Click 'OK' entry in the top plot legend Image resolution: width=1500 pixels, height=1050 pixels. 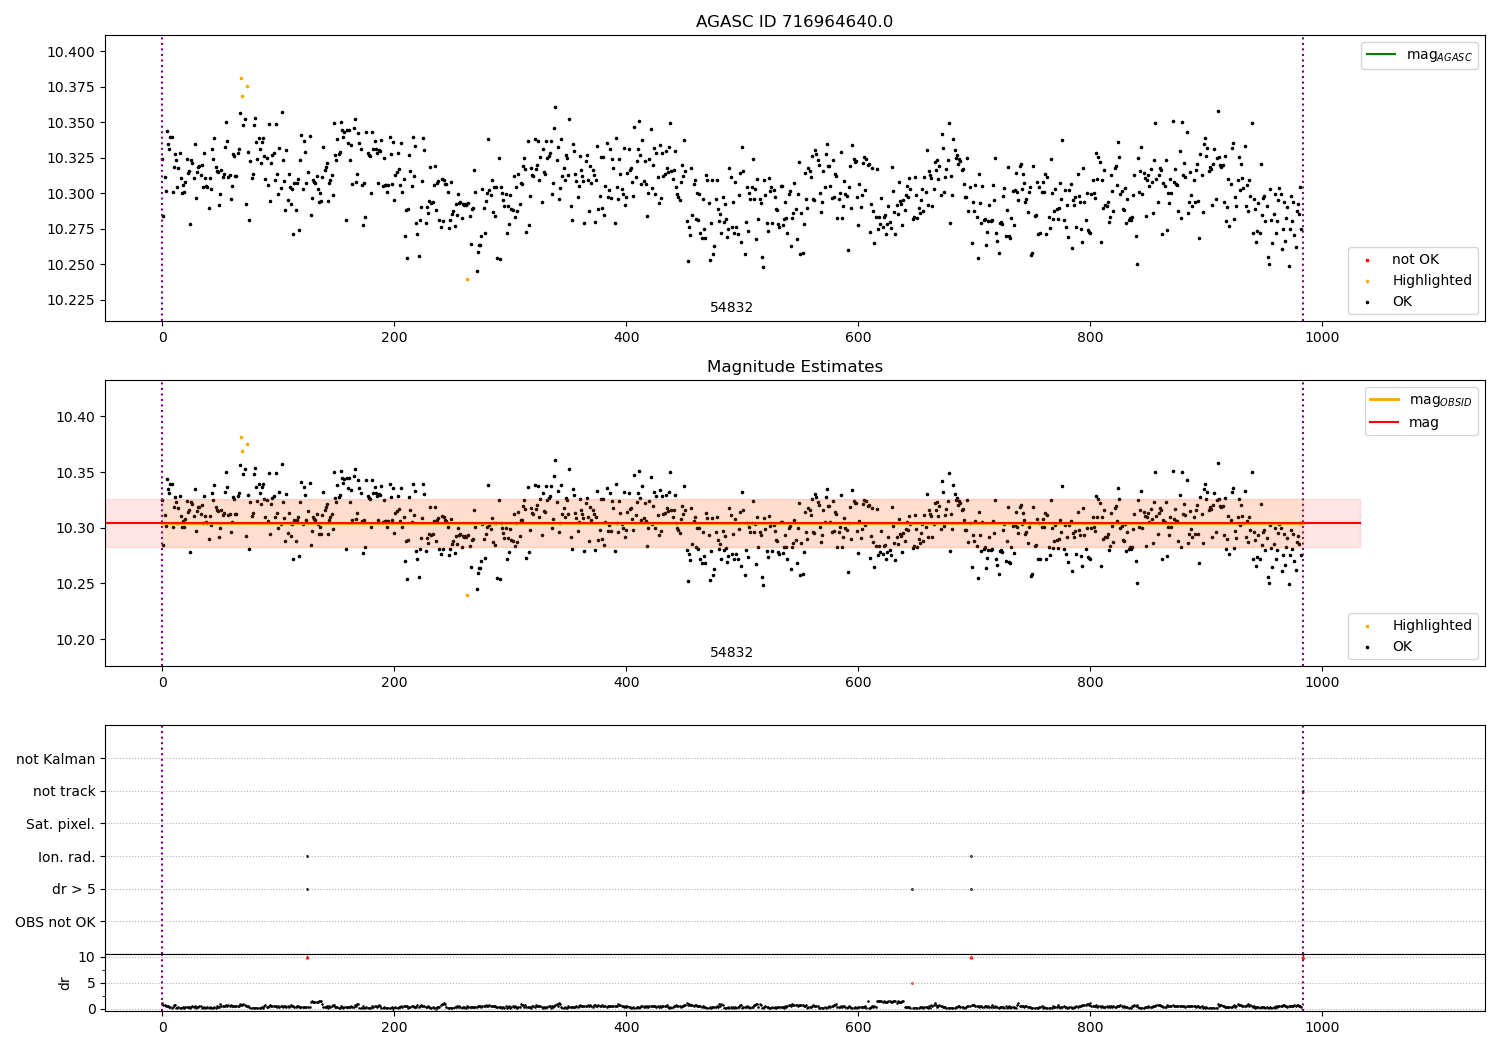1402,302
